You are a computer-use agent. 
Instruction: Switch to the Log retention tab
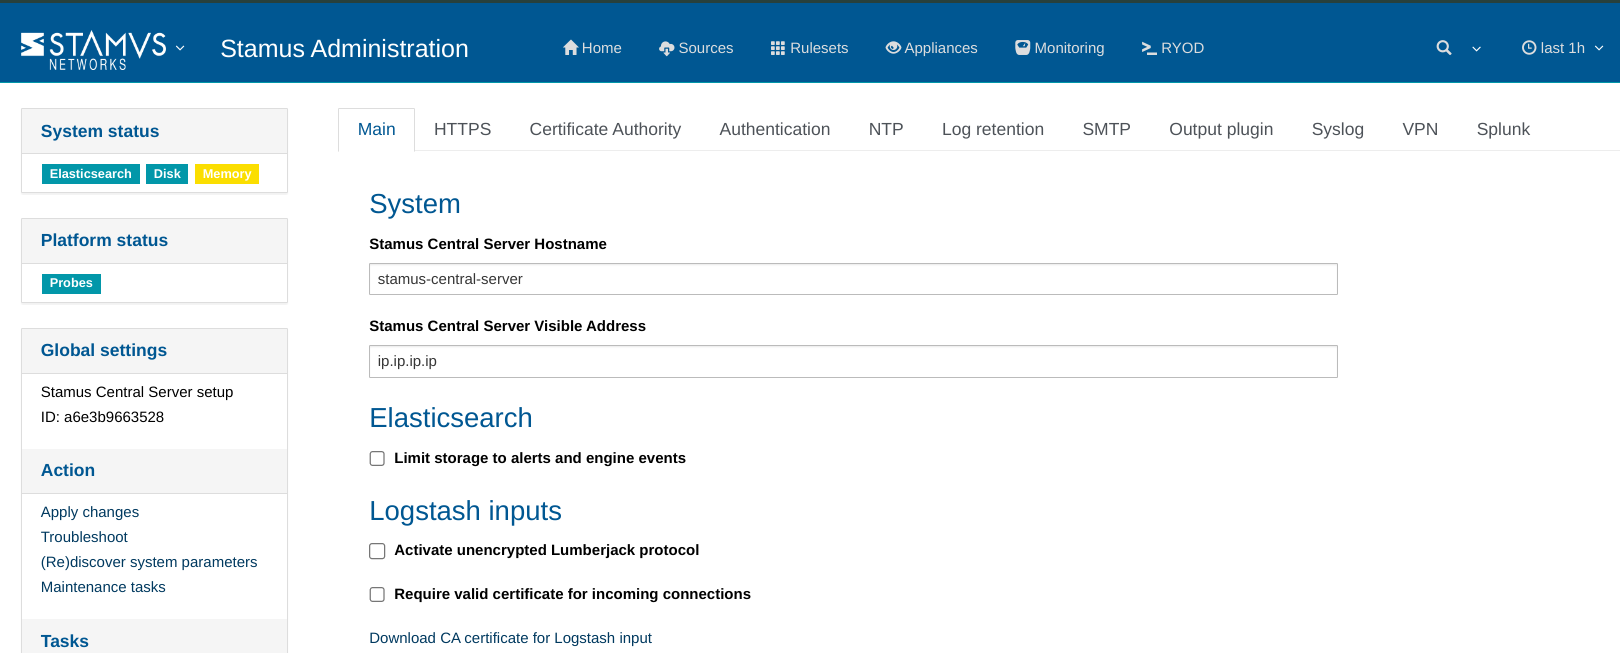pyautogui.click(x=993, y=130)
